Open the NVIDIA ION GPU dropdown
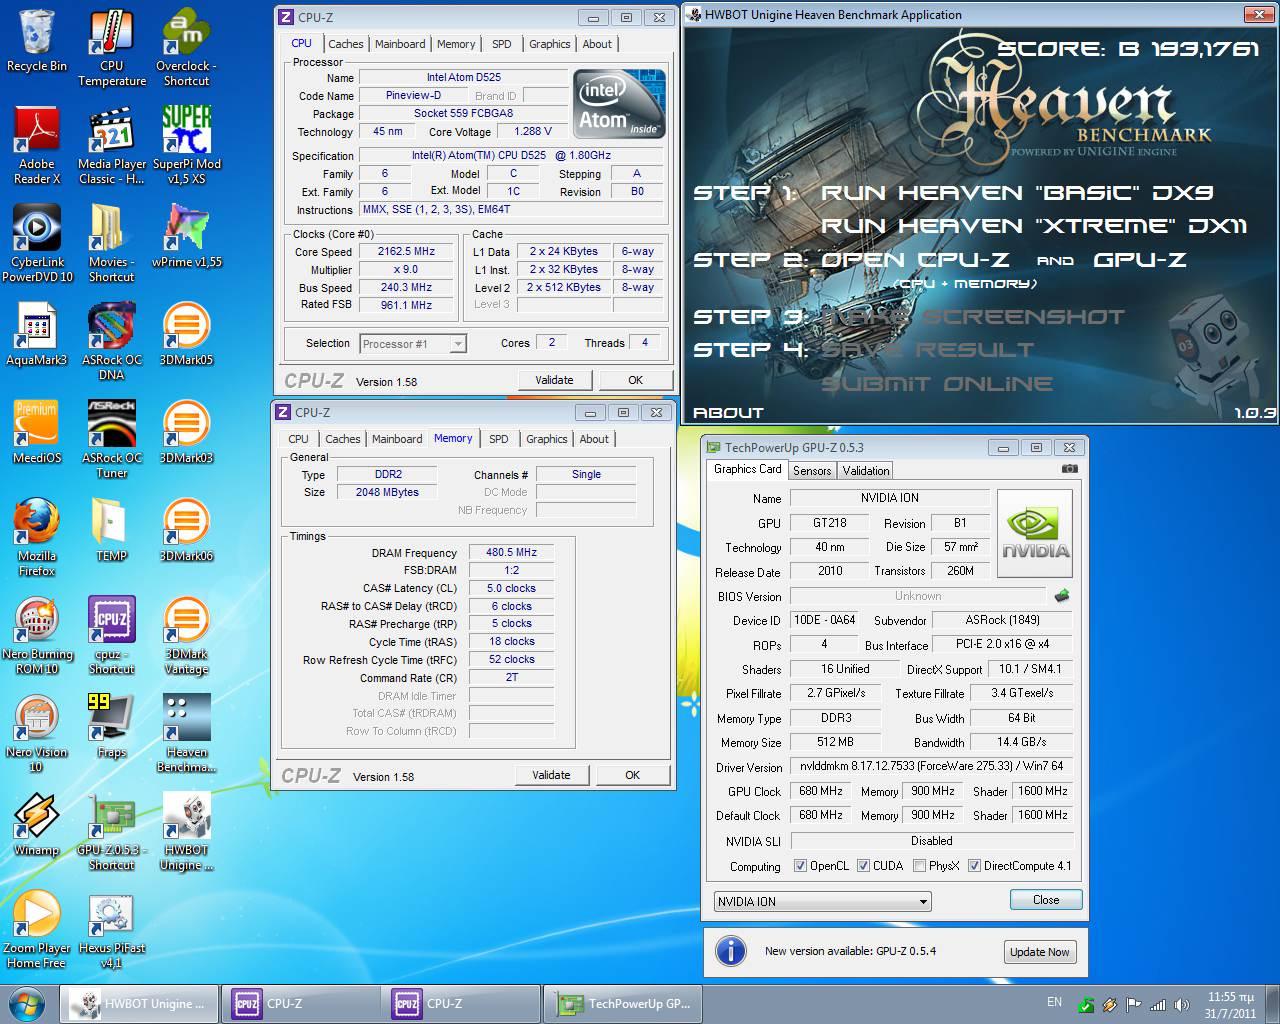Image resolution: width=1280 pixels, height=1024 pixels. pyautogui.click(x=822, y=901)
